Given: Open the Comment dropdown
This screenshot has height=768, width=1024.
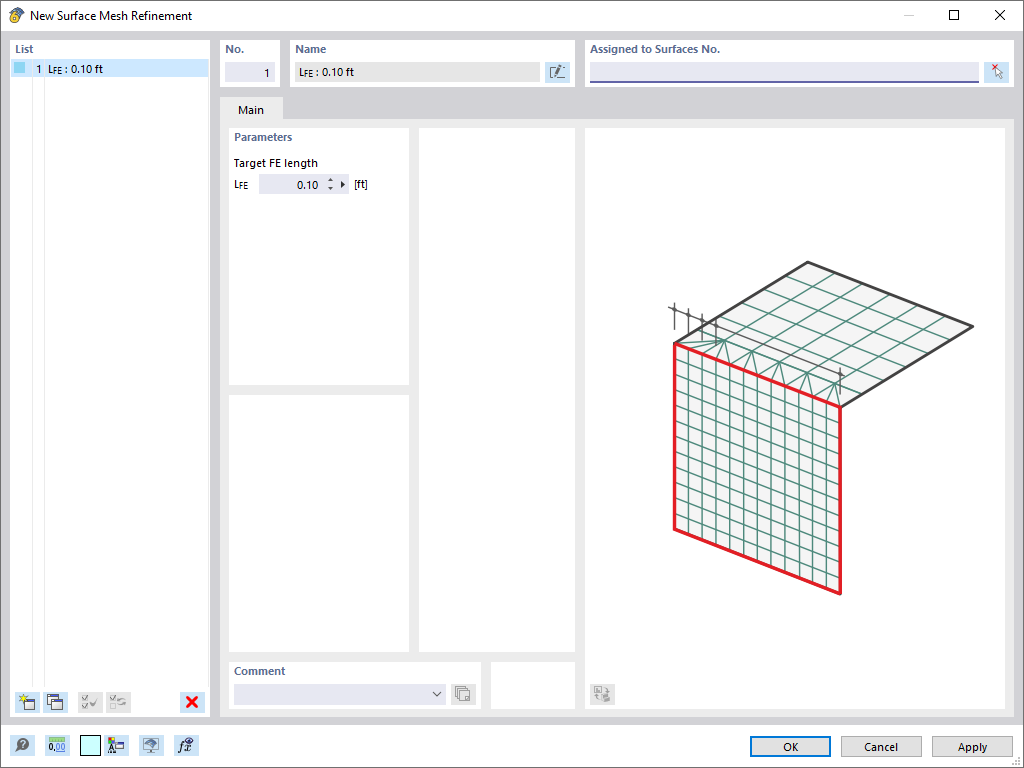Looking at the screenshot, I should [436, 694].
